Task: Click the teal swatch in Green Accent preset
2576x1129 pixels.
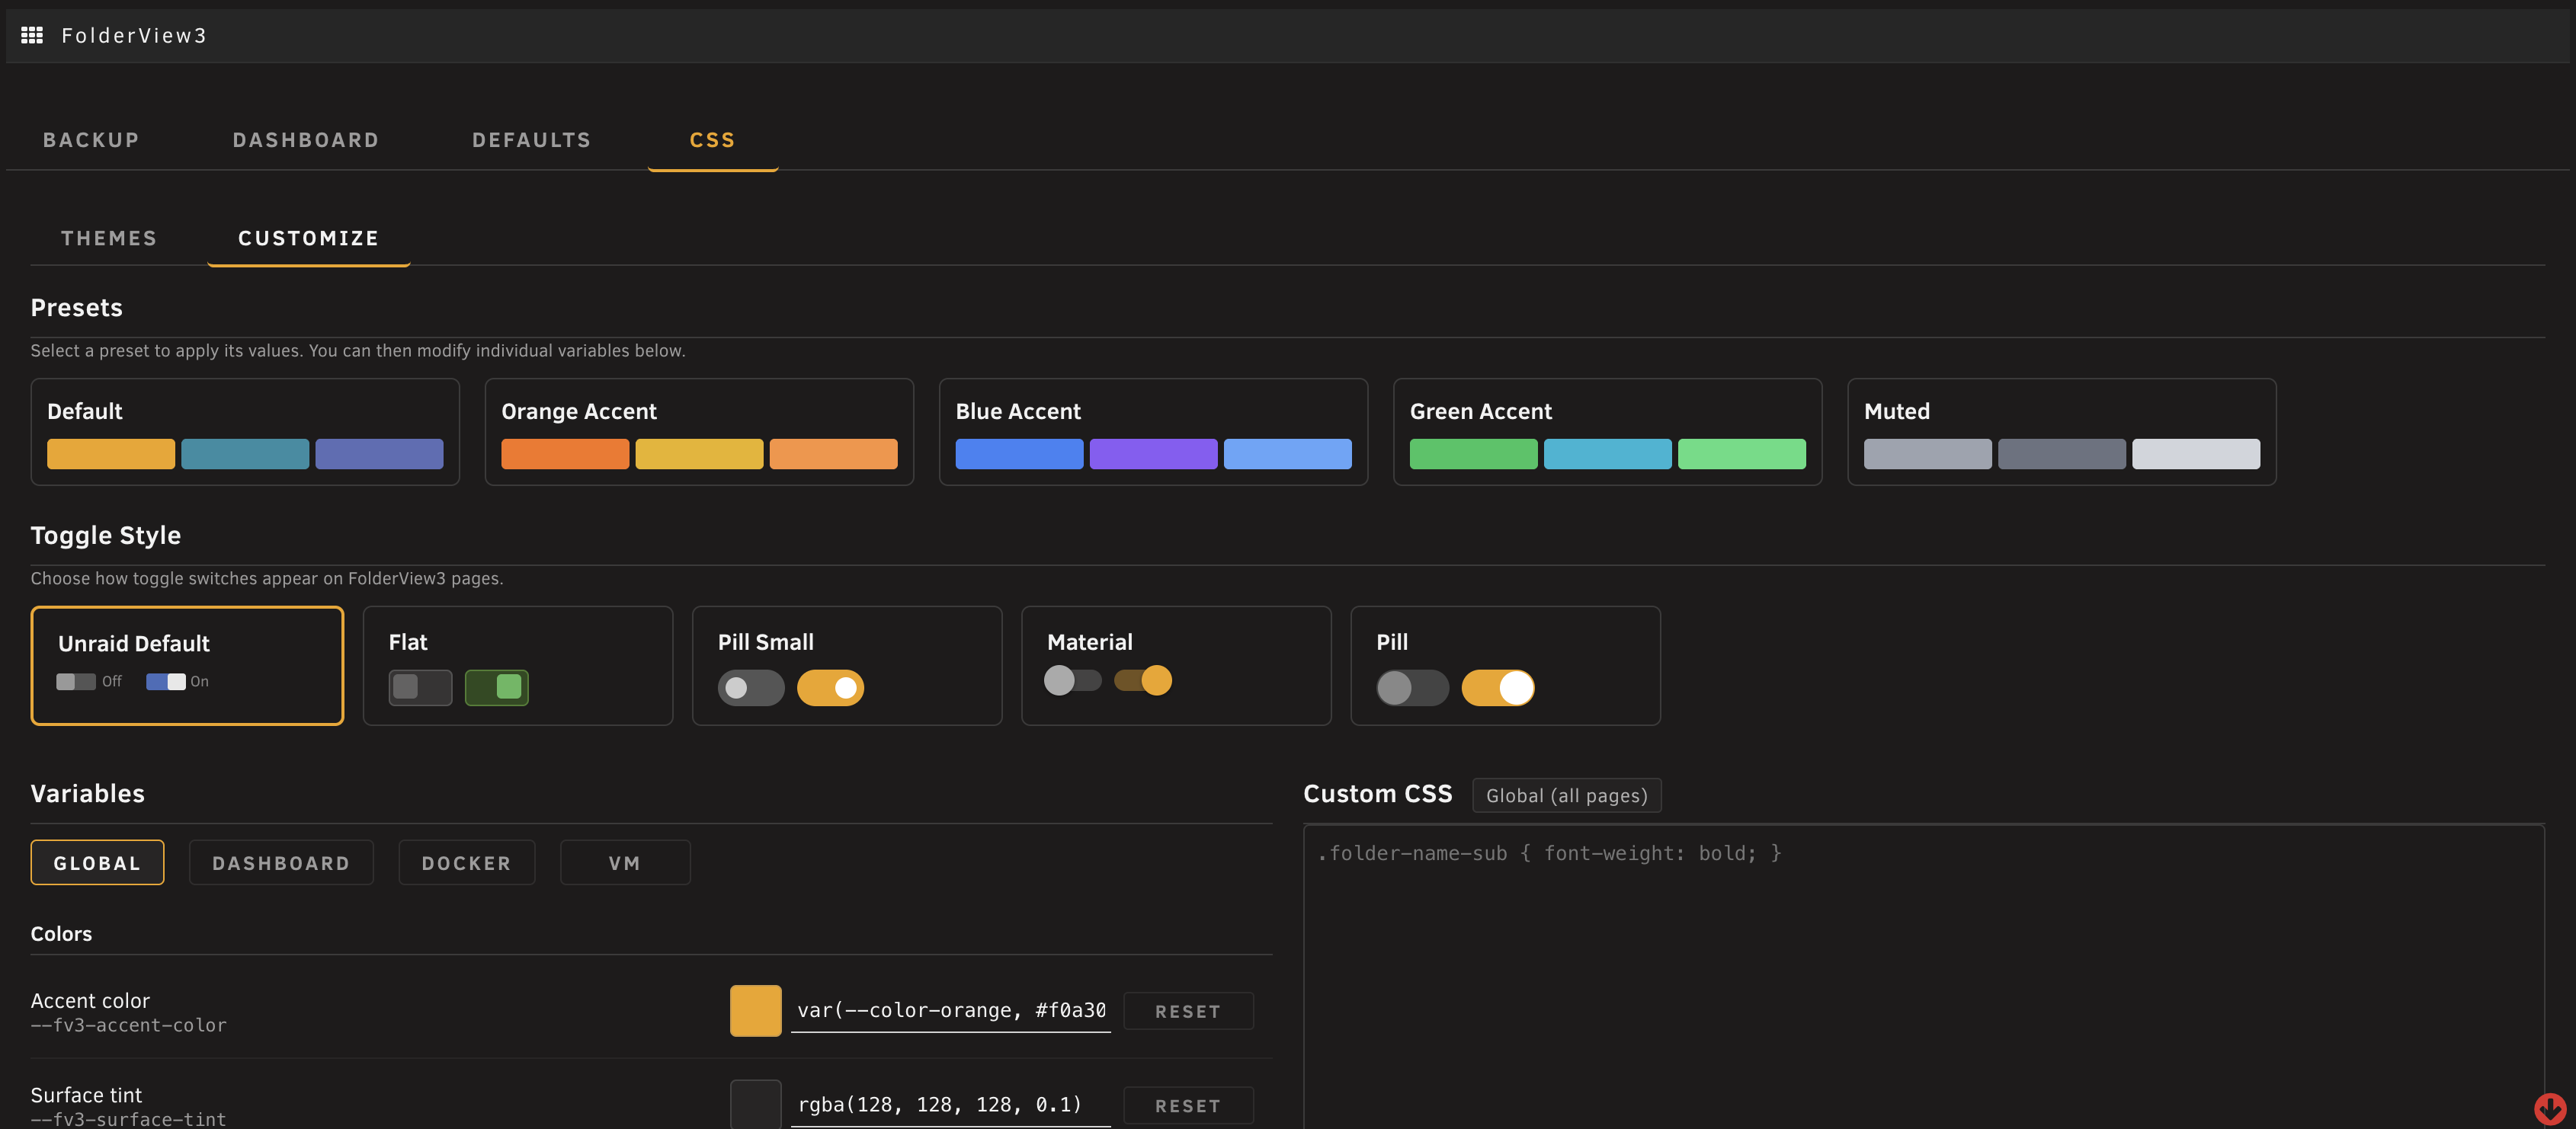Action: tap(1607, 453)
